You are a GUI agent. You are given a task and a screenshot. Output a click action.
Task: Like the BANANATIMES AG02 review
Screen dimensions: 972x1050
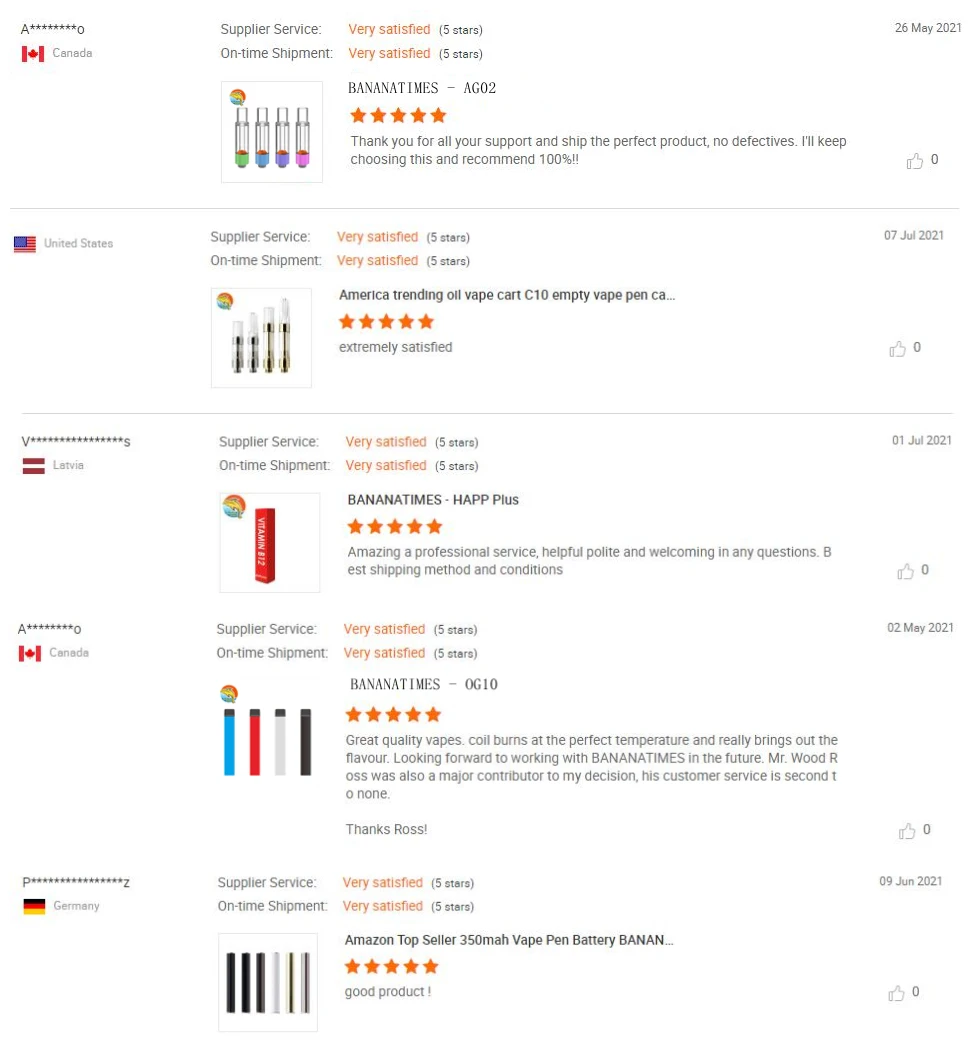915,161
